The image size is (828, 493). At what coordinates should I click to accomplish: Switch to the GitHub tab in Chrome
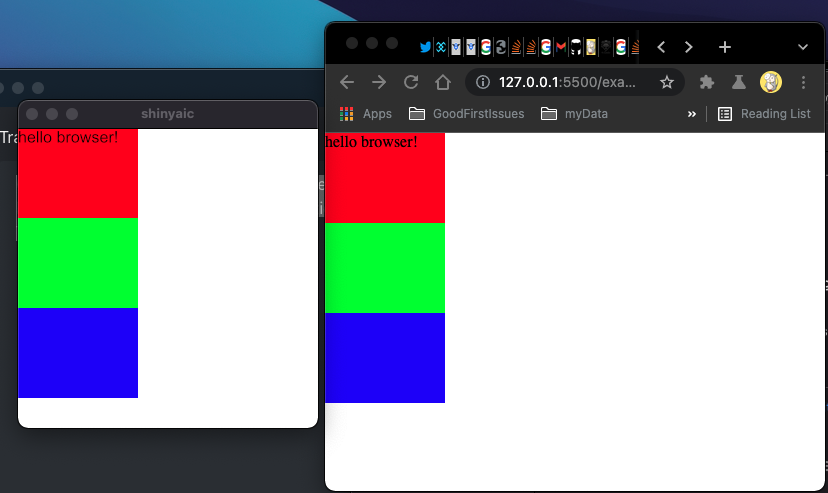(x=576, y=47)
